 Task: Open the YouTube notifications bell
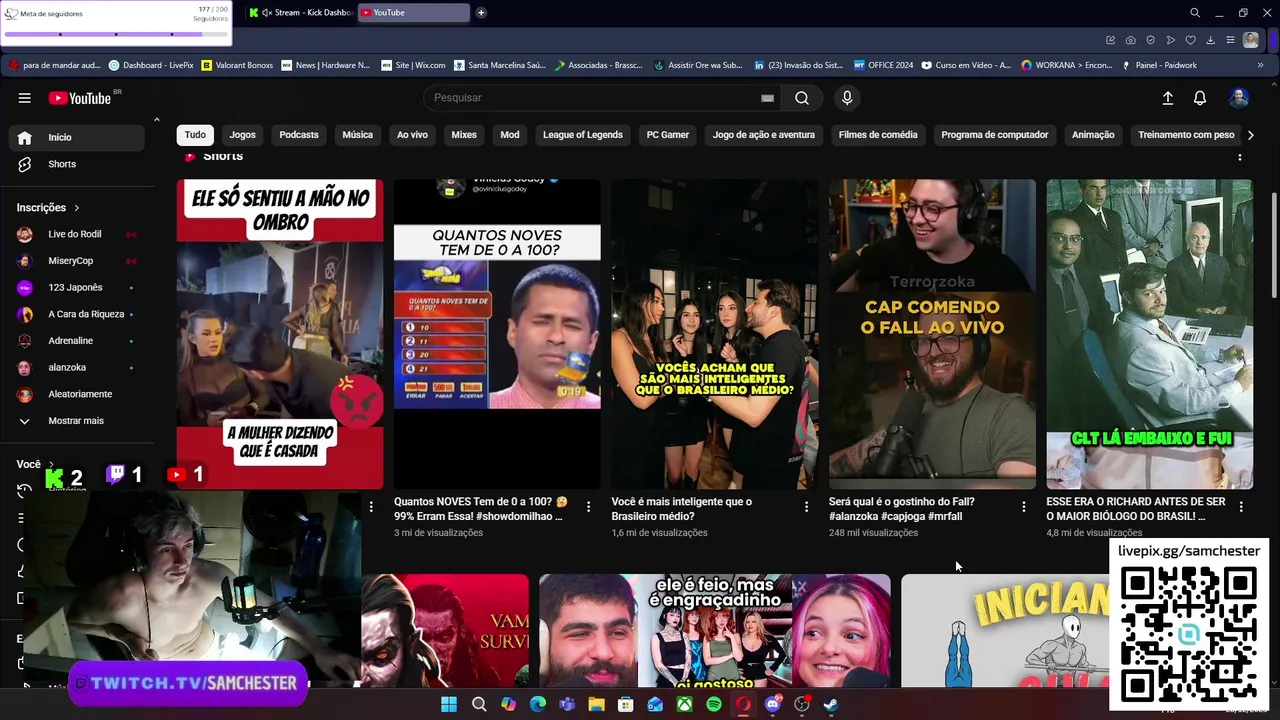[x=1200, y=98]
